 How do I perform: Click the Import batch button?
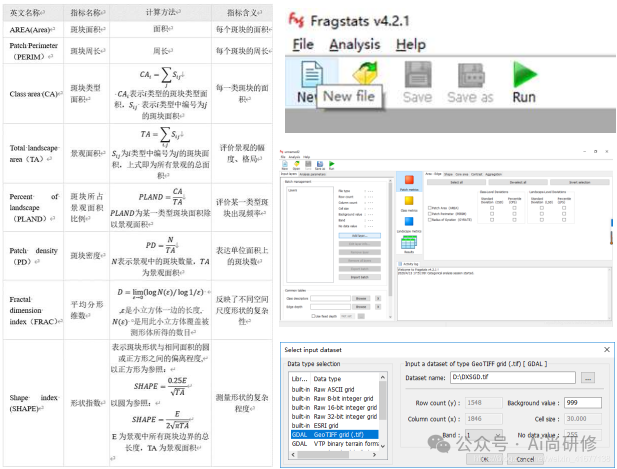click(360, 277)
